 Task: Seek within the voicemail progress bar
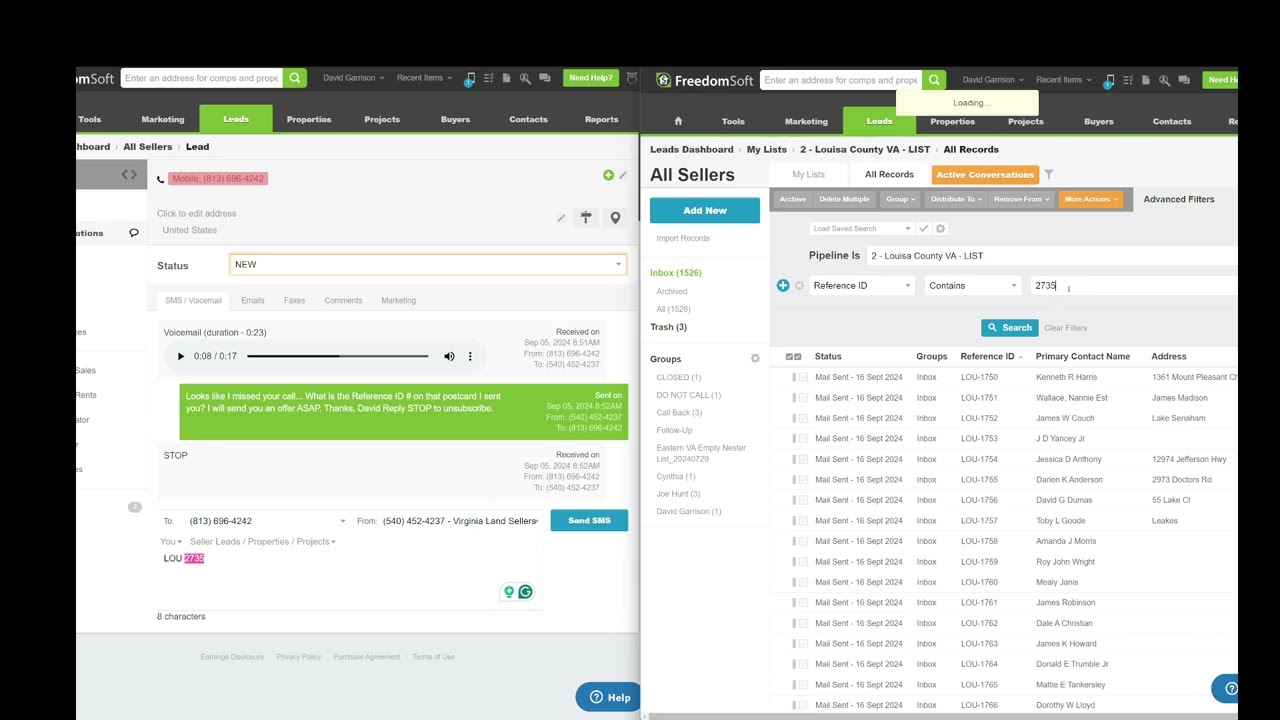338,356
